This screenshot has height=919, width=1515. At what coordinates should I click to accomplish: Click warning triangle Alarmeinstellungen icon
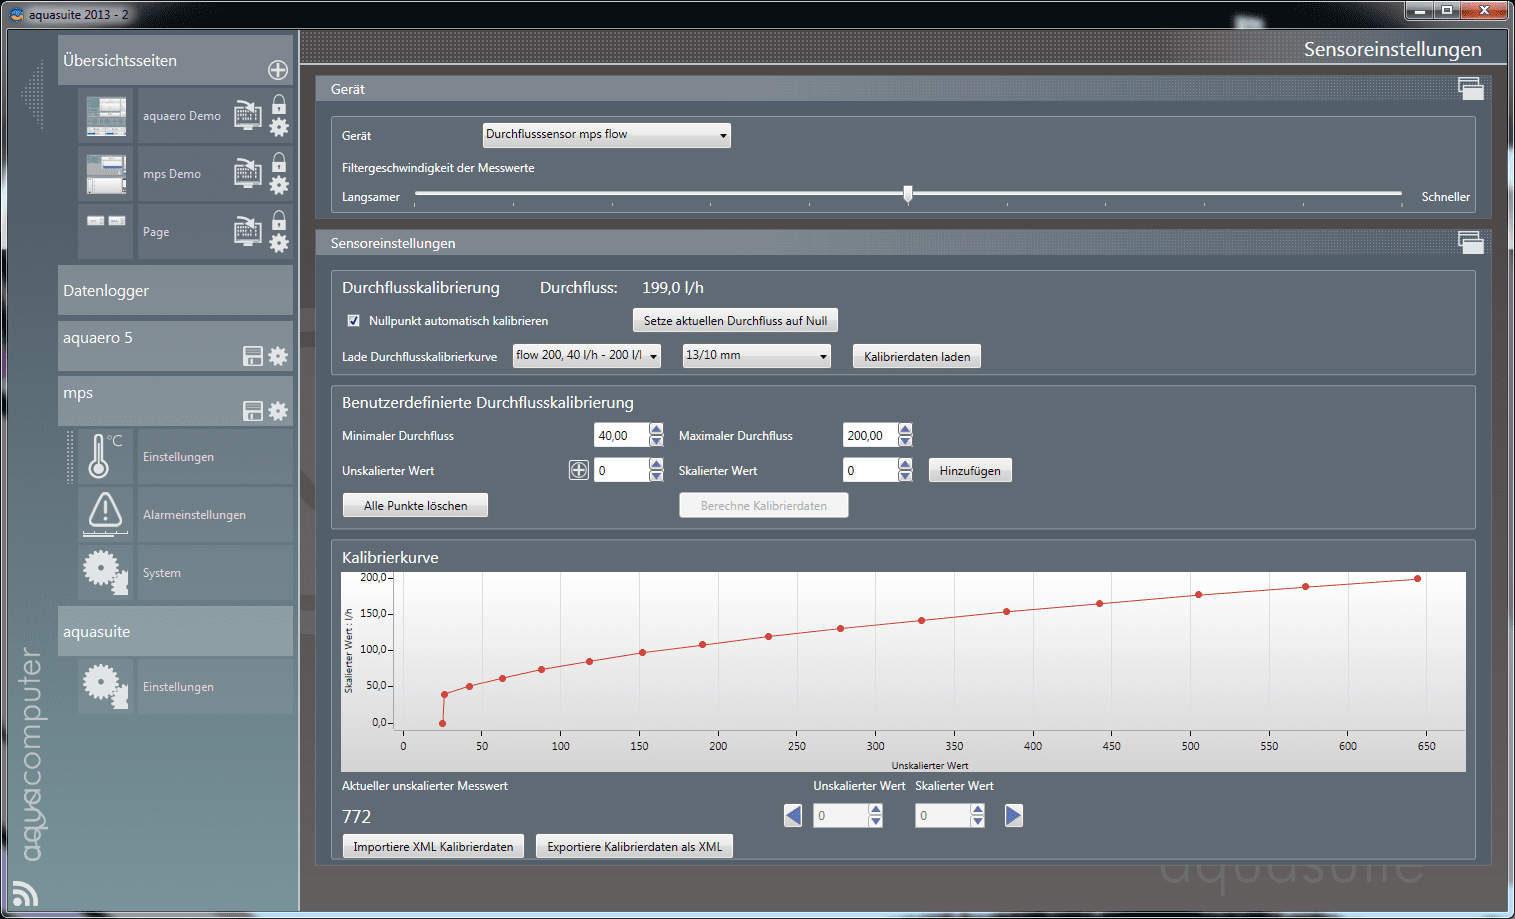[105, 513]
